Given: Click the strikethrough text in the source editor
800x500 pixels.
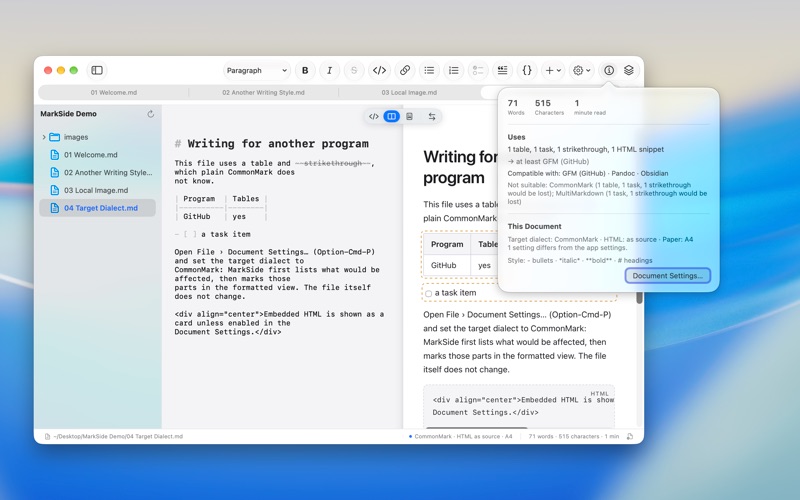Looking at the screenshot, I should (x=333, y=163).
